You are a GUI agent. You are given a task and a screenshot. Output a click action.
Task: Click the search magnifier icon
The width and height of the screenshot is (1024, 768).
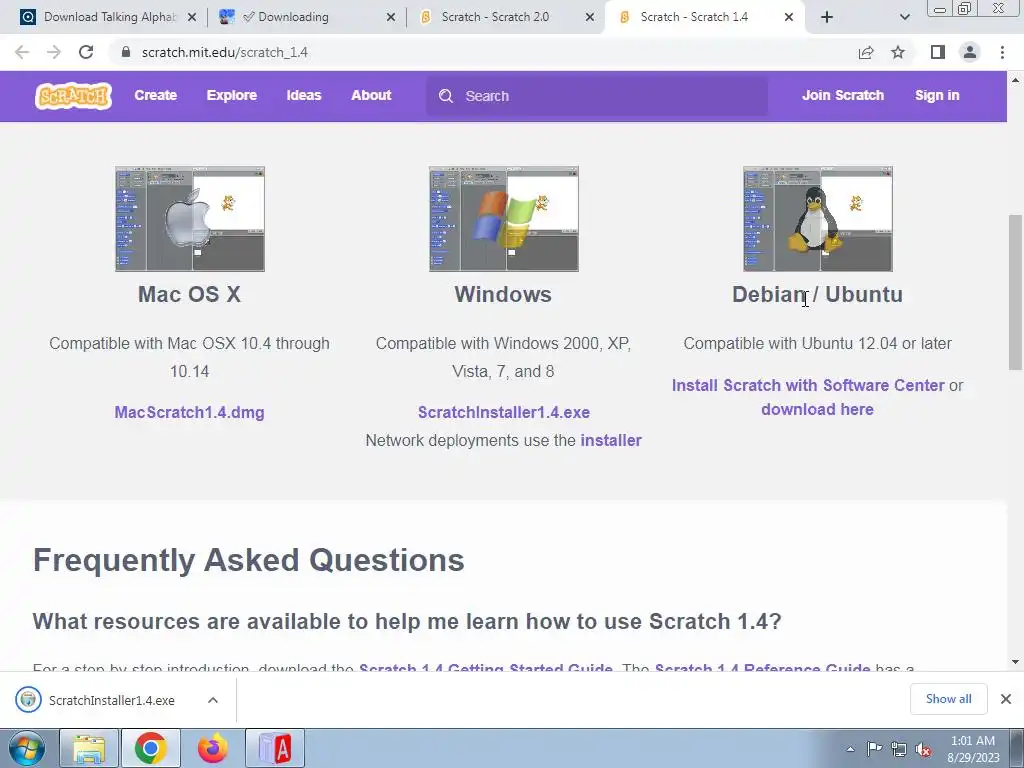(446, 96)
